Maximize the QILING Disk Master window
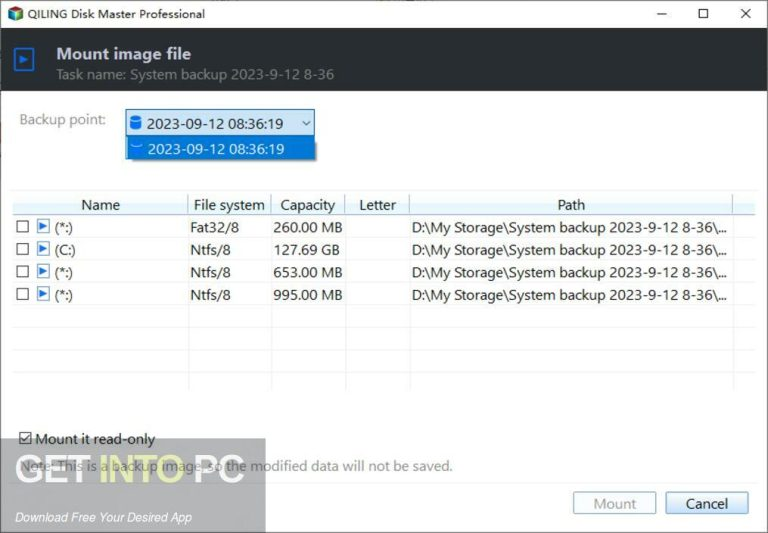The width and height of the screenshot is (768, 533). click(x=703, y=14)
